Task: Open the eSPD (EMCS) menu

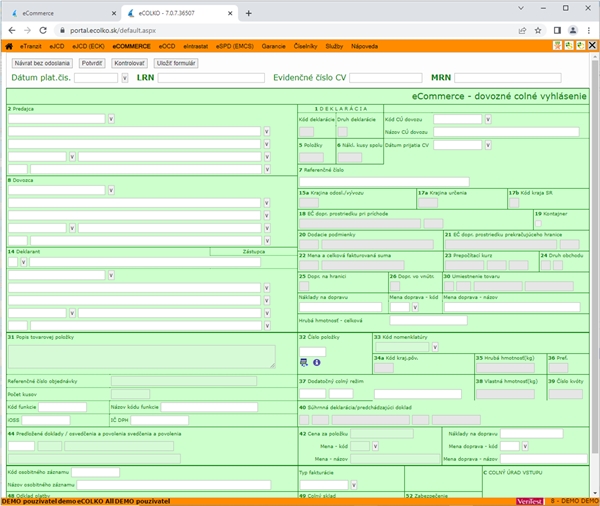Action: click(x=235, y=46)
